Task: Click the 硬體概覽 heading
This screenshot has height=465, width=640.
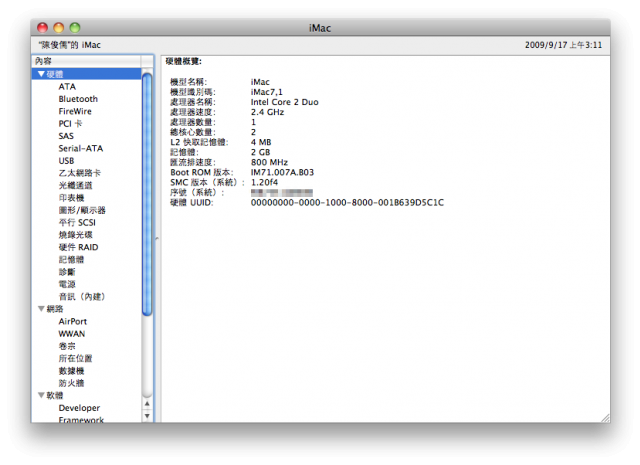Action: (x=183, y=61)
